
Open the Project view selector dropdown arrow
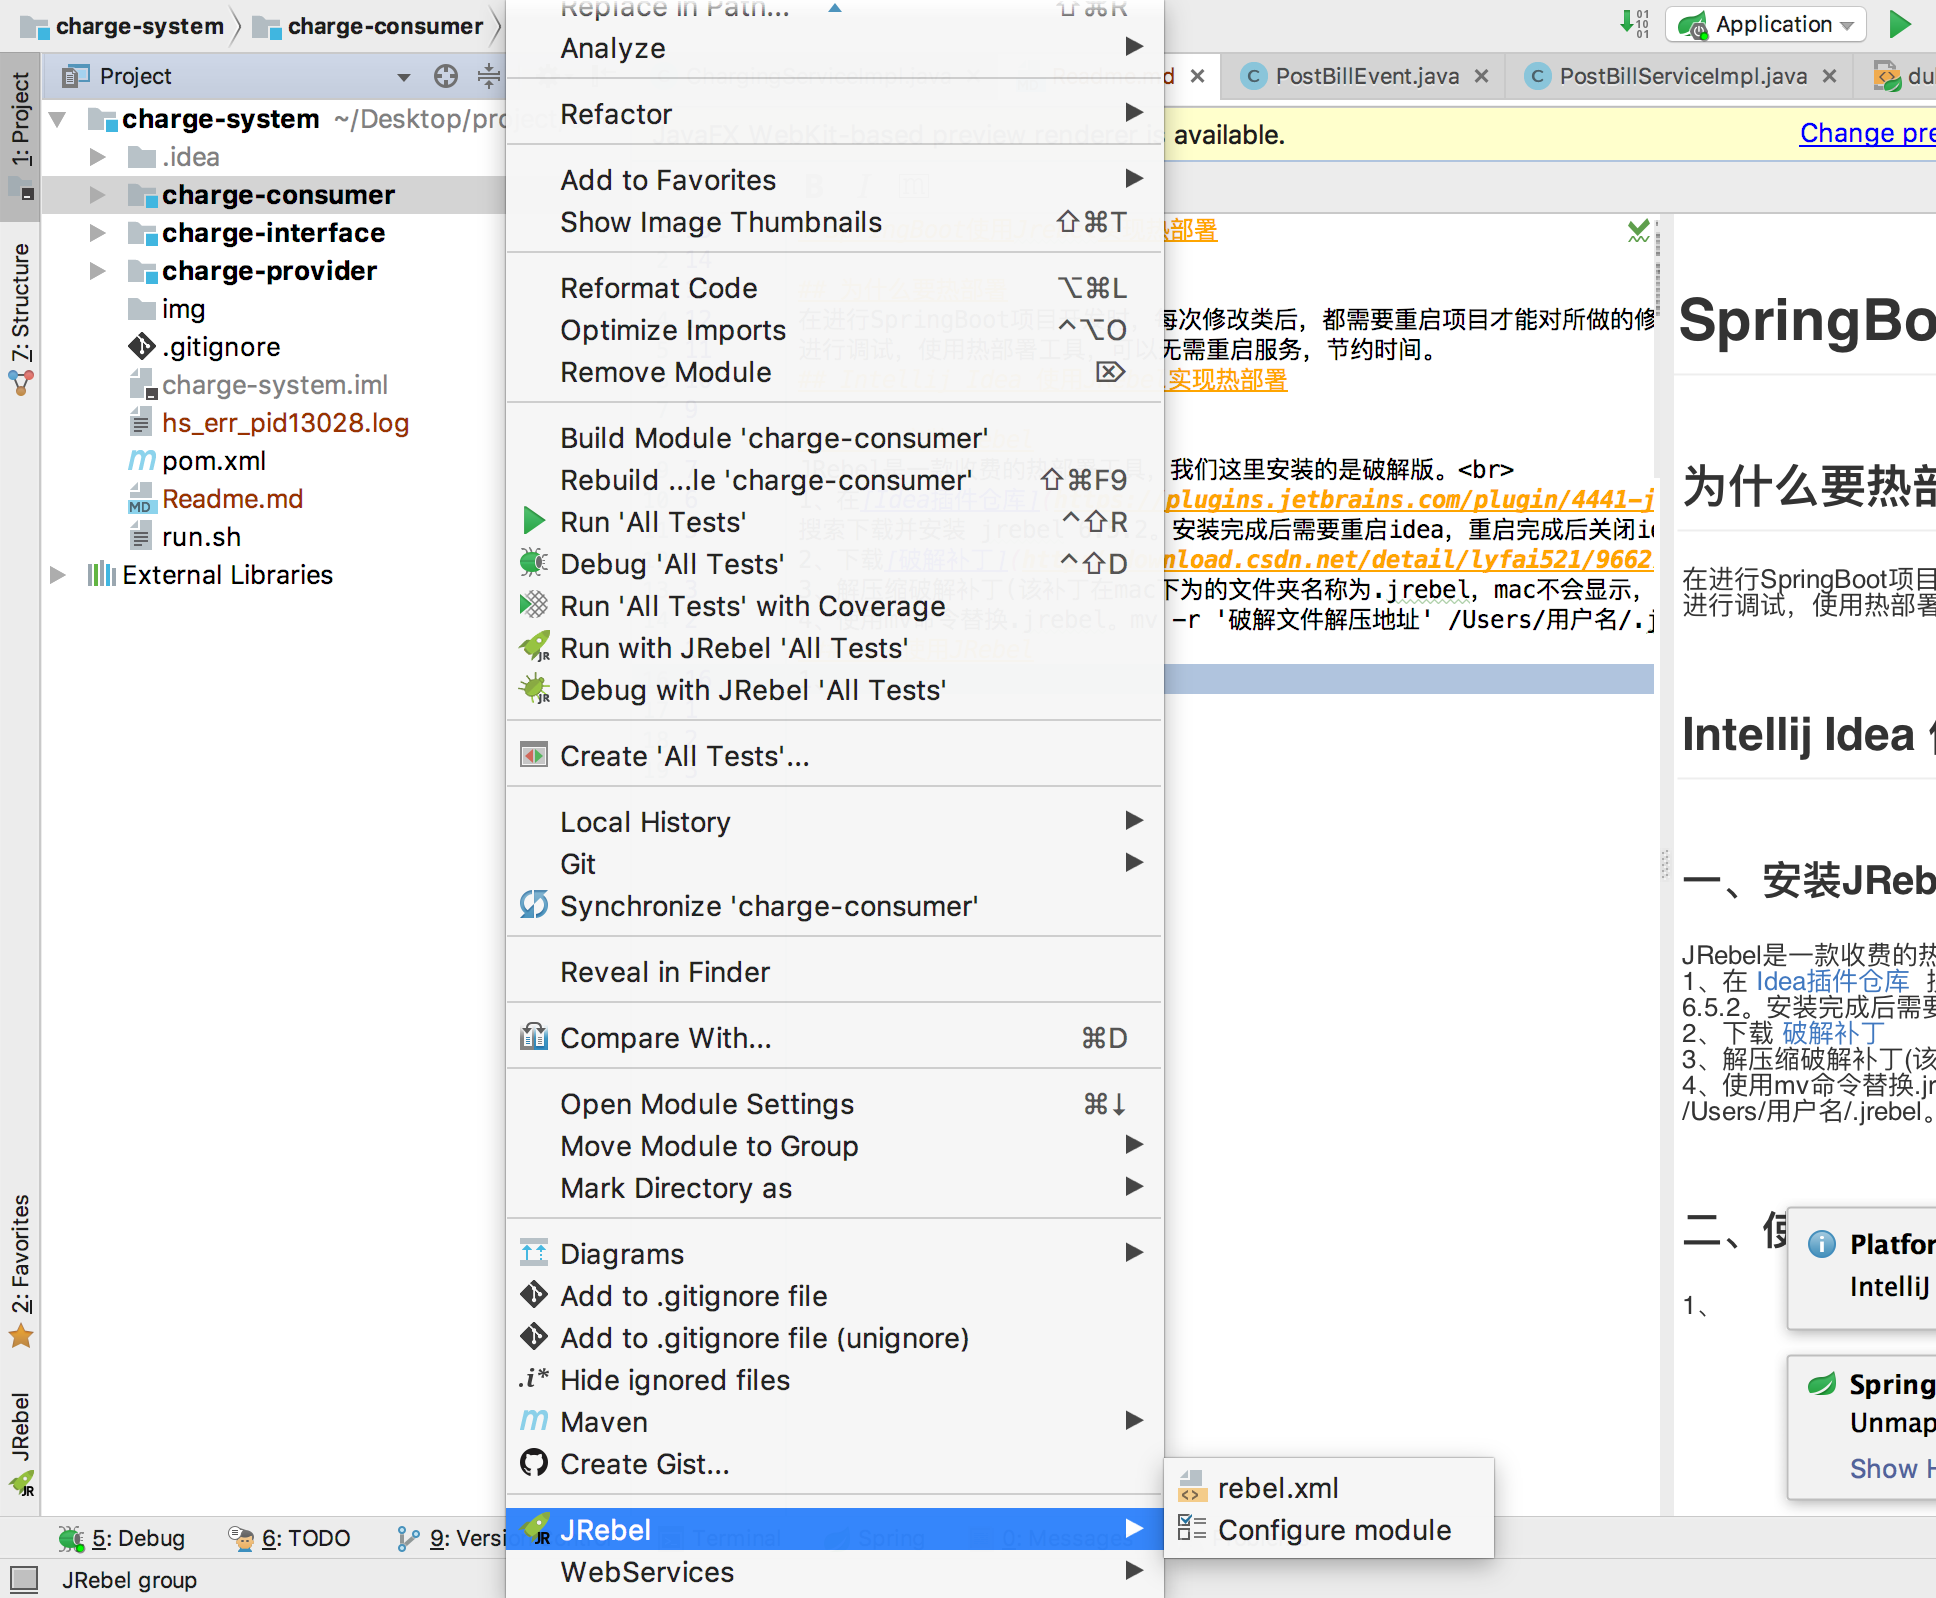tap(404, 77)
